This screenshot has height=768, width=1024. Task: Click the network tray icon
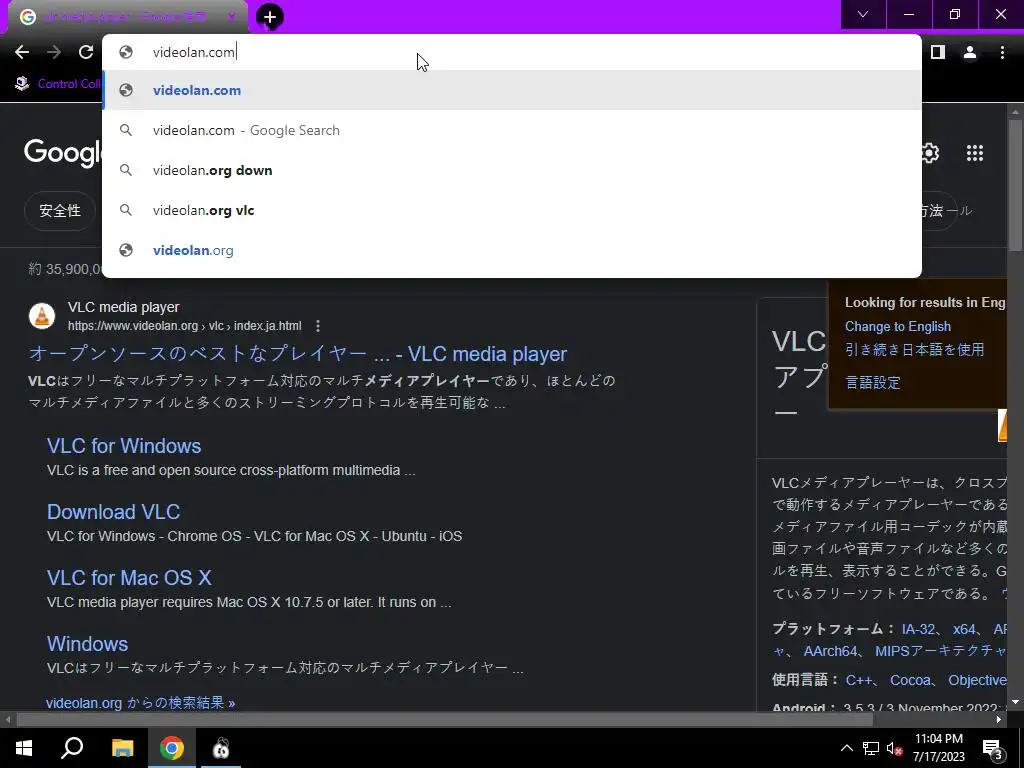[x=871, y=748]
